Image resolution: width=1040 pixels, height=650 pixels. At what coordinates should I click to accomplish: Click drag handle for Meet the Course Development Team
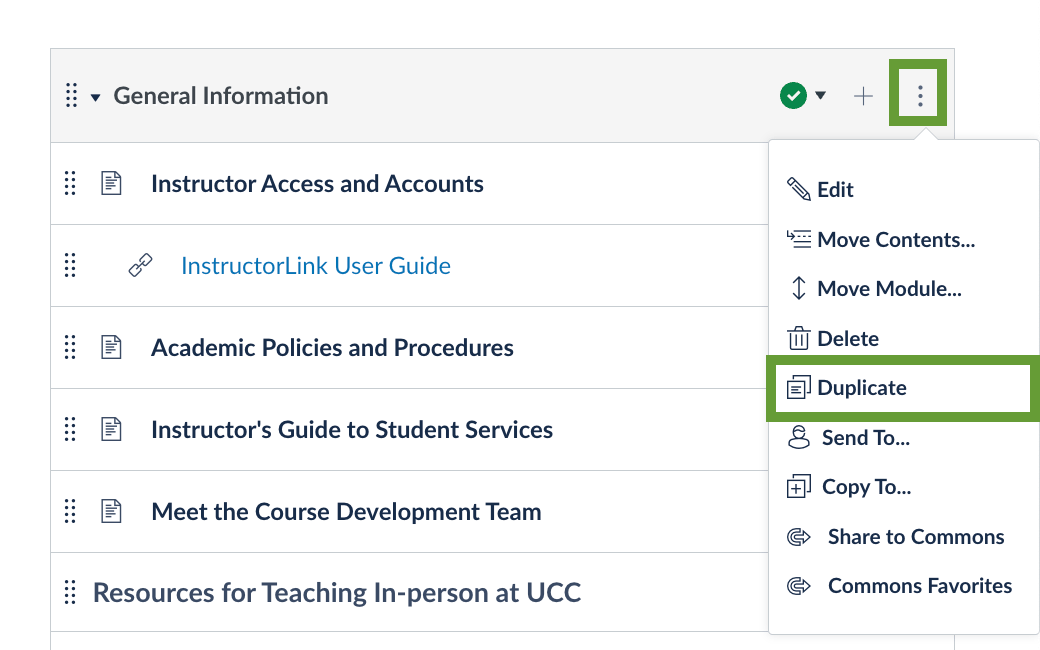tap(70, 512)
